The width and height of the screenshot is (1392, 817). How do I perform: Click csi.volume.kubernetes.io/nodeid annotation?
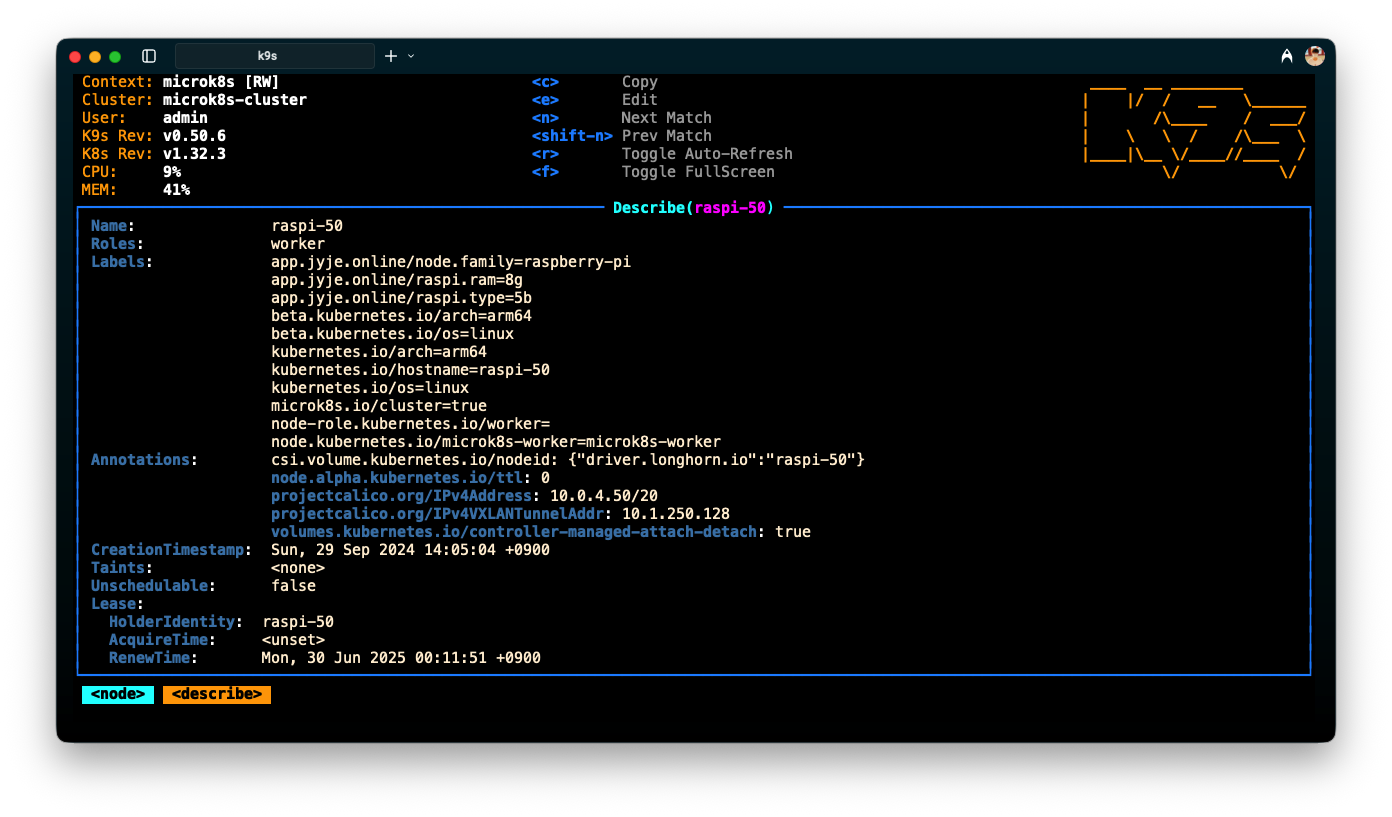click(x=568, y=460)
